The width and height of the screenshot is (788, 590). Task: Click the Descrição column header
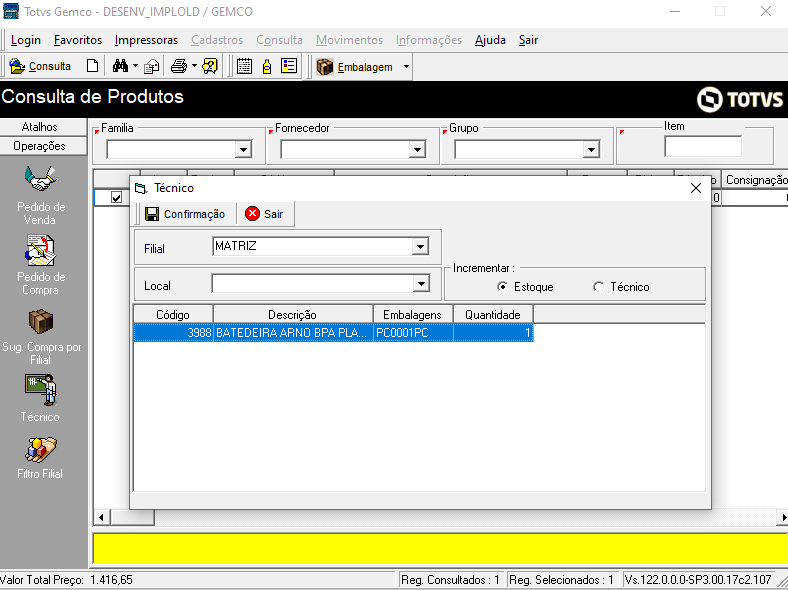pyautogui.click(x=292, y=315)
